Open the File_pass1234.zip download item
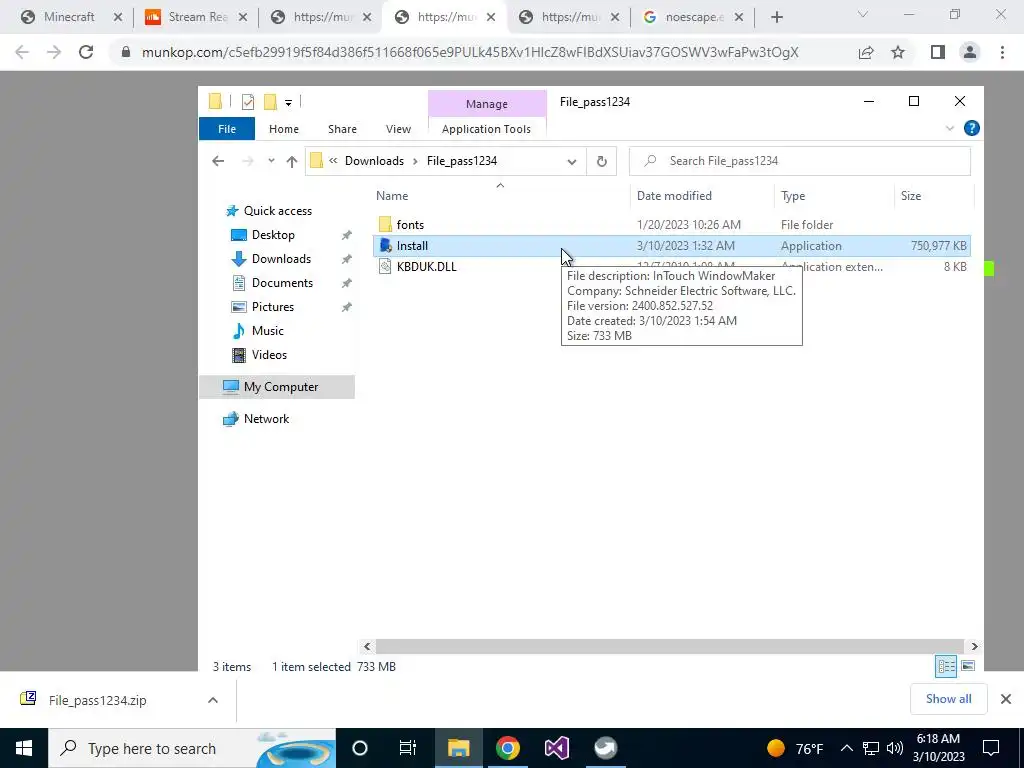The height and width of the screenshot is (768, 1024). click(97, 701)
